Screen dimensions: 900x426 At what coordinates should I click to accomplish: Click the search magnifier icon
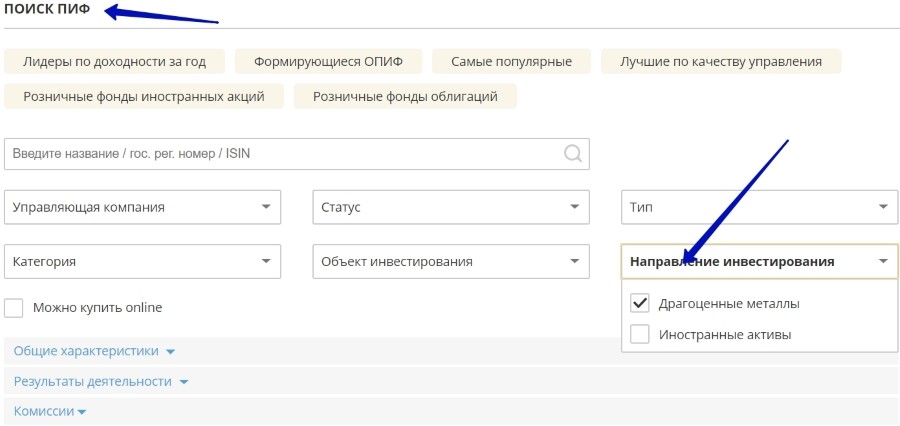573,154
